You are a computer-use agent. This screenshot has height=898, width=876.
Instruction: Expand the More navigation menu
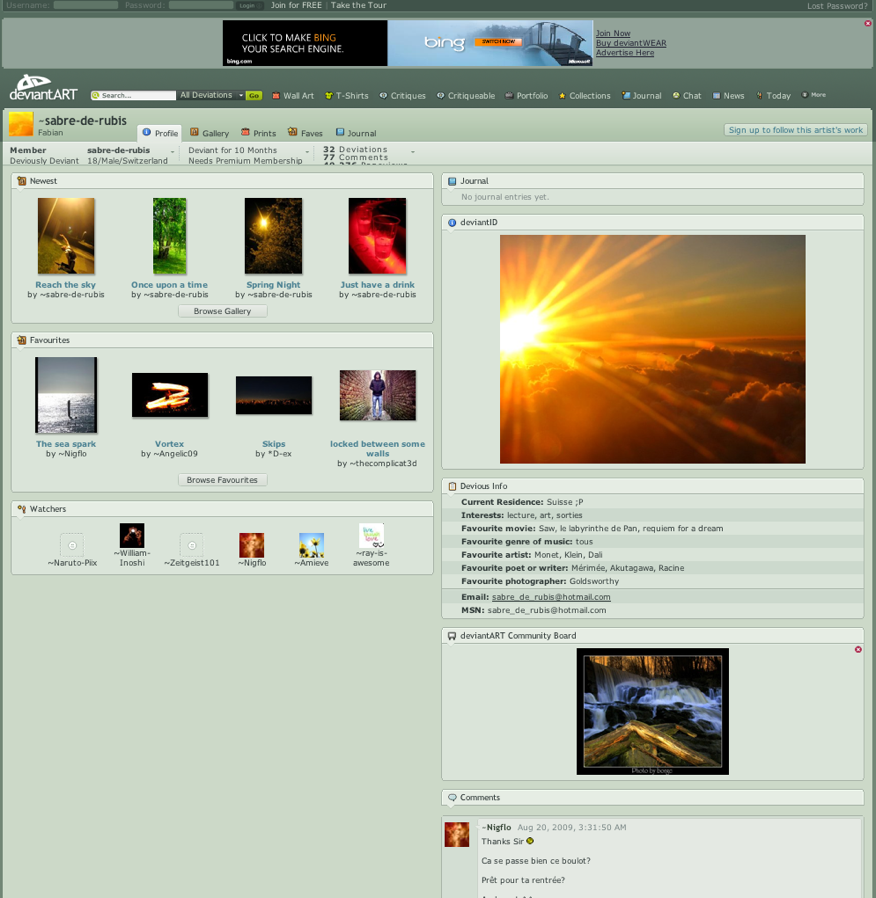click(814, 95)
